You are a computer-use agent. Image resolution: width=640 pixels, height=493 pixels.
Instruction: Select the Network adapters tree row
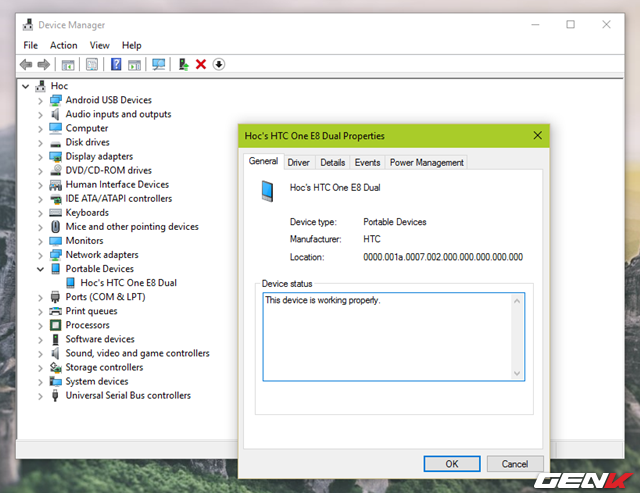click(102, 255)
